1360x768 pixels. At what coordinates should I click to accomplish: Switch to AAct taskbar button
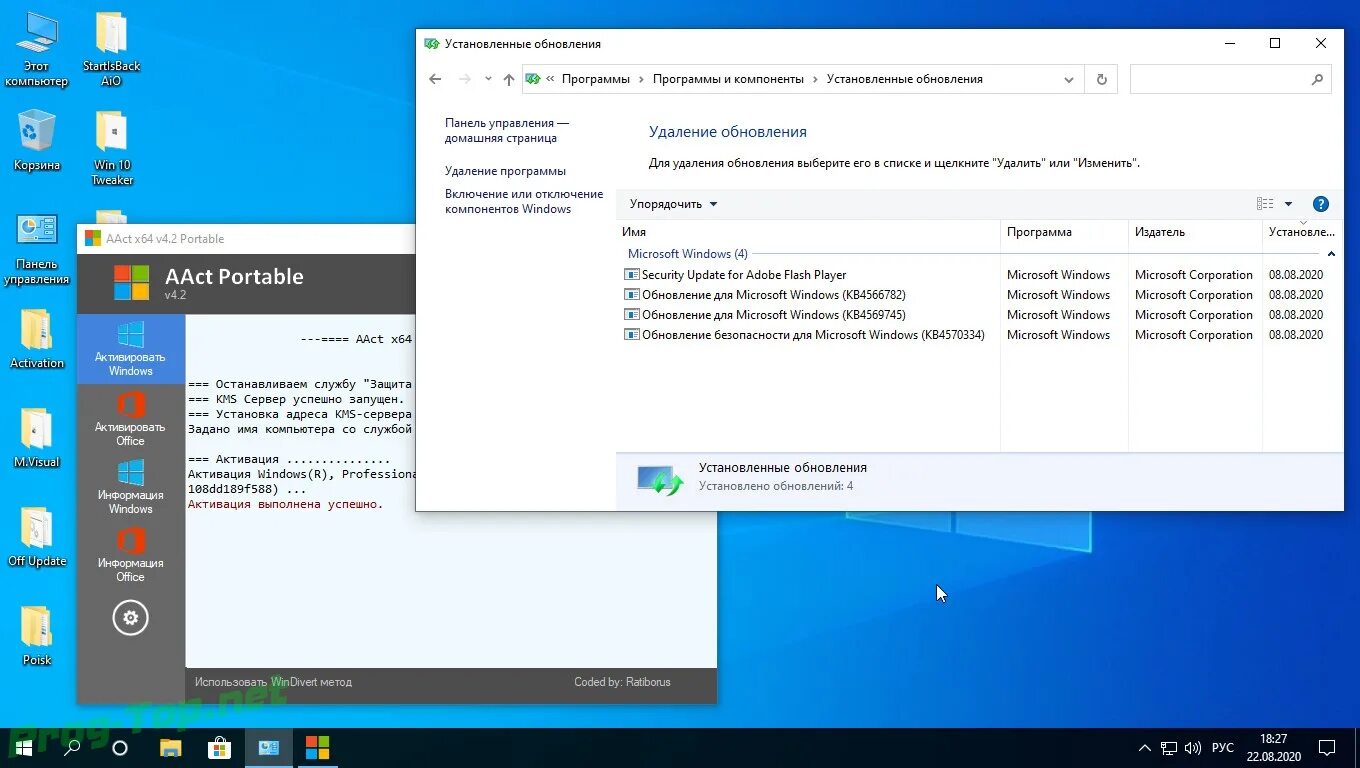[x=317, y=747]
